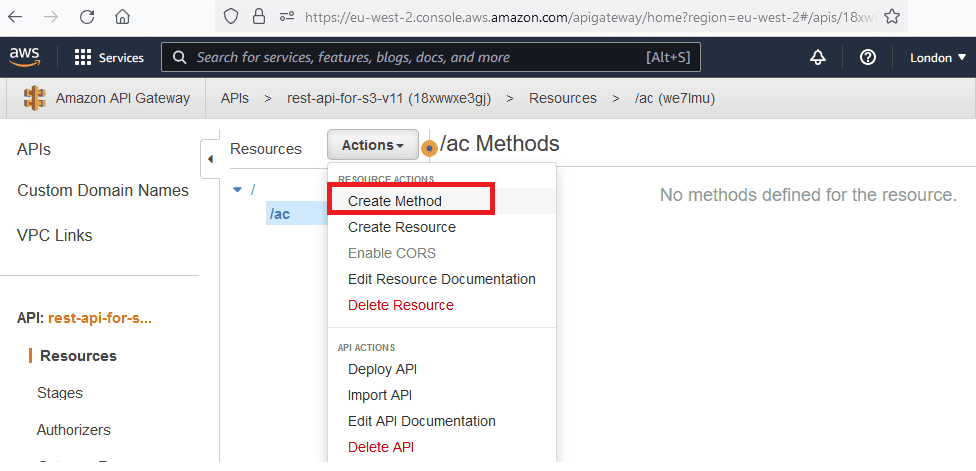Screen dimensions: 976x471
Task: Bookmark this page with star icon
Action: tap(892, 16)
